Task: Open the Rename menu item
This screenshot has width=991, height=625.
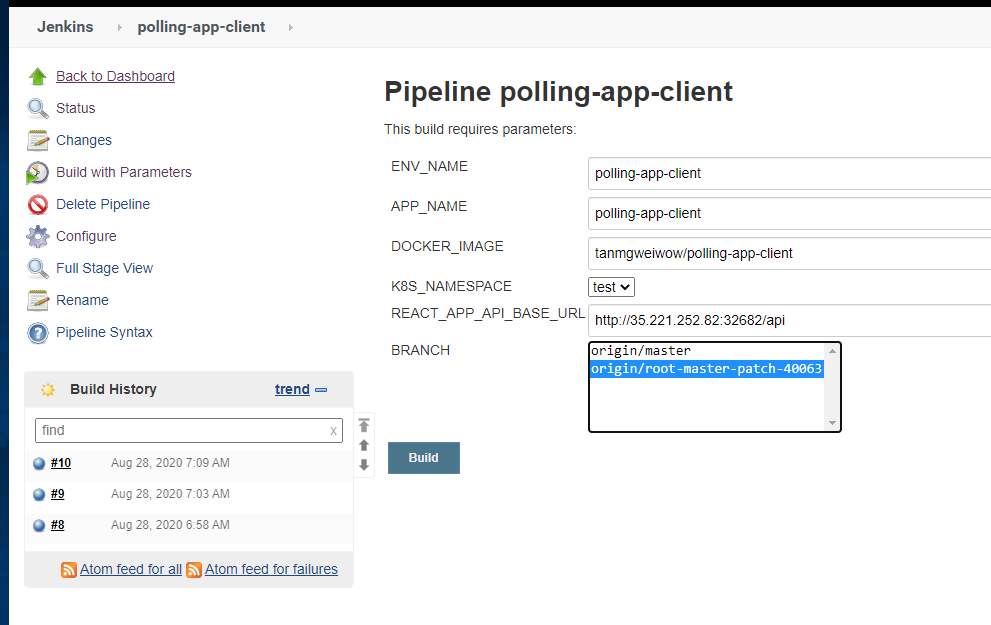Action: [82, 300]
